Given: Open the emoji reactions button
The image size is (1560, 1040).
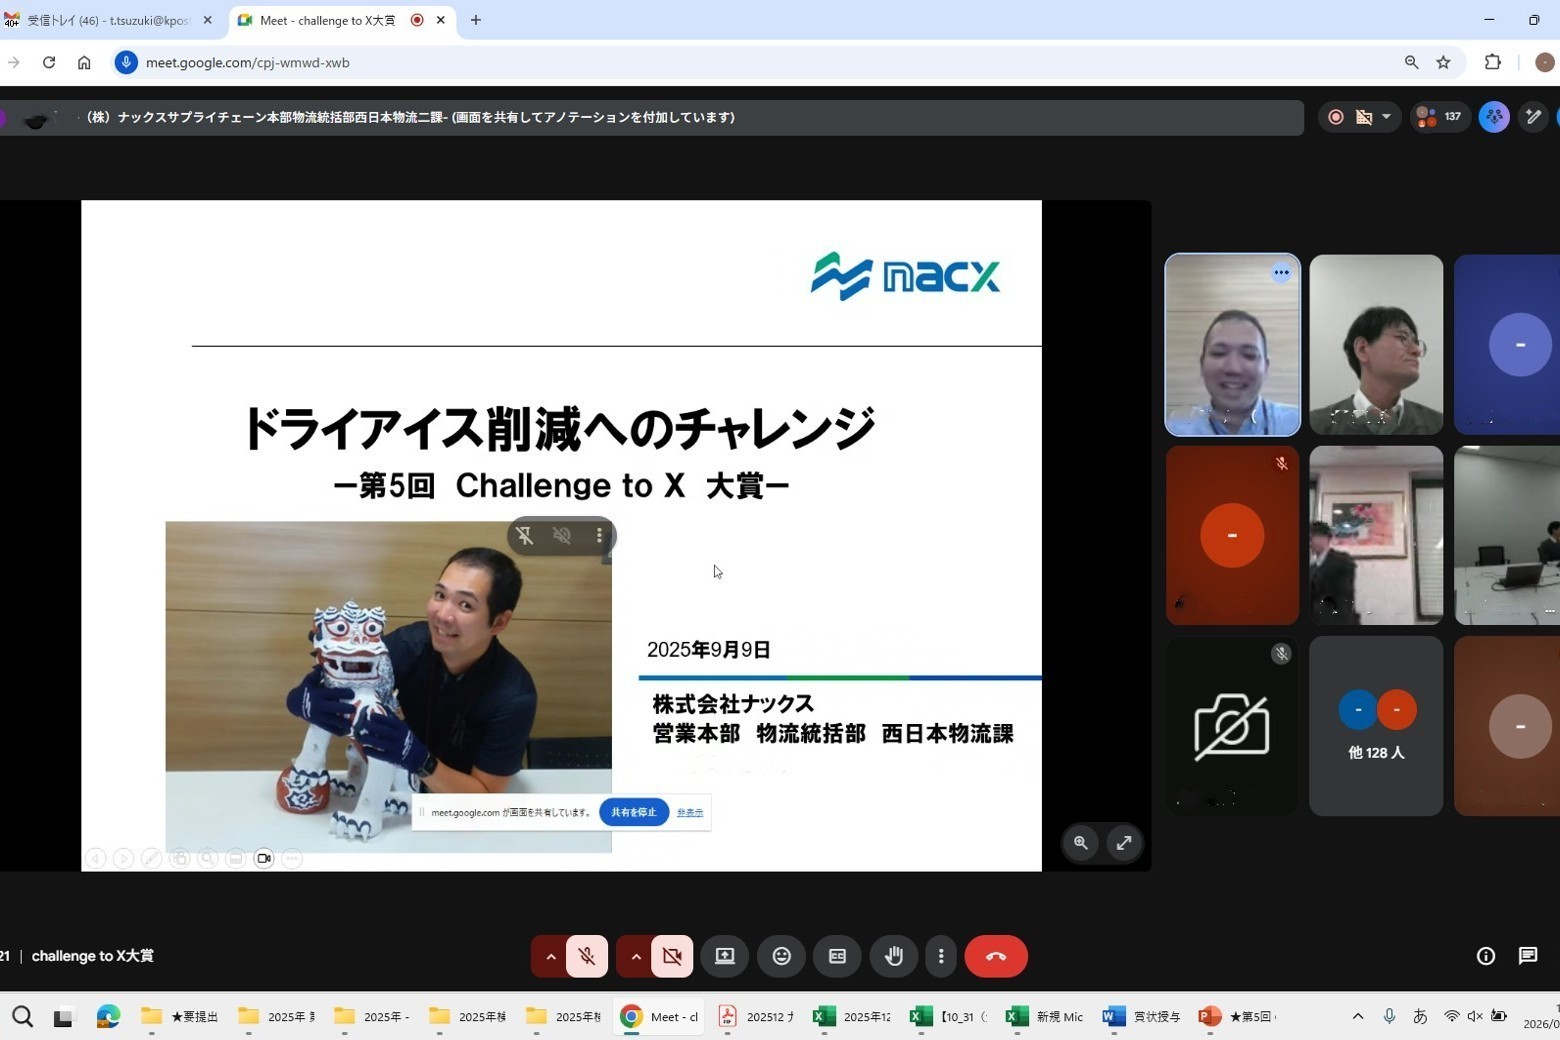Looking at the screenshot, I should tap(781, 956).
